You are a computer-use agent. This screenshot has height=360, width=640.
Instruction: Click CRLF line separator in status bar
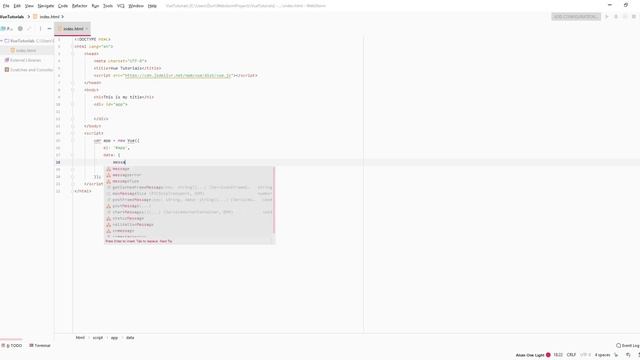click(x=571, y=355)
